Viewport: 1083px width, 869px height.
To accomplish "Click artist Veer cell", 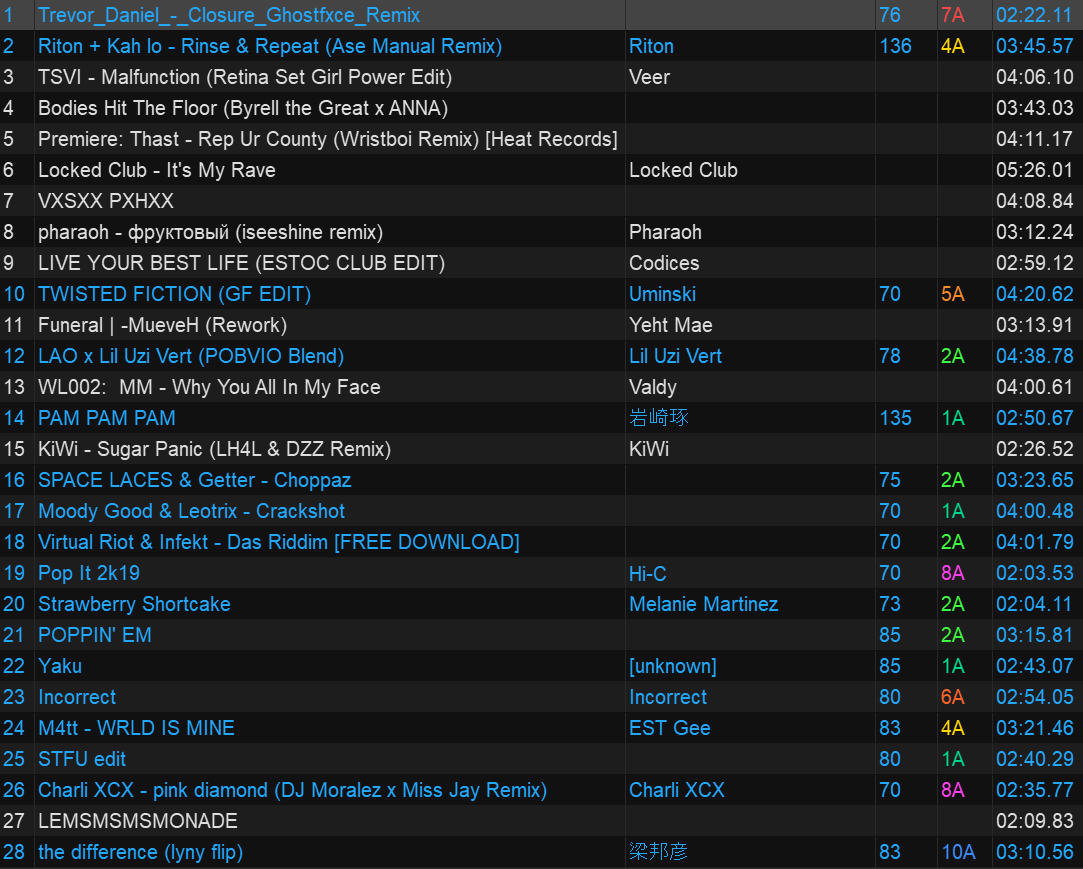I will tap(649, 77).
